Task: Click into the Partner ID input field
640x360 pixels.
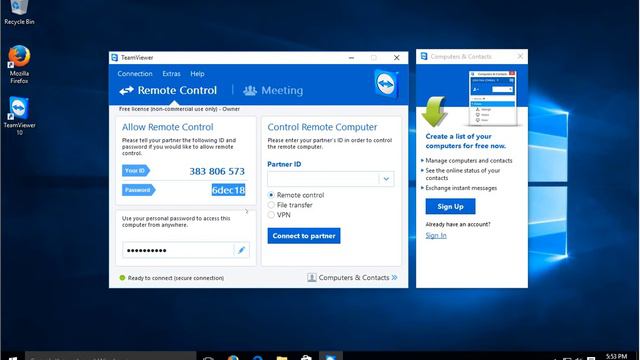Action: (x=323, y=179)
